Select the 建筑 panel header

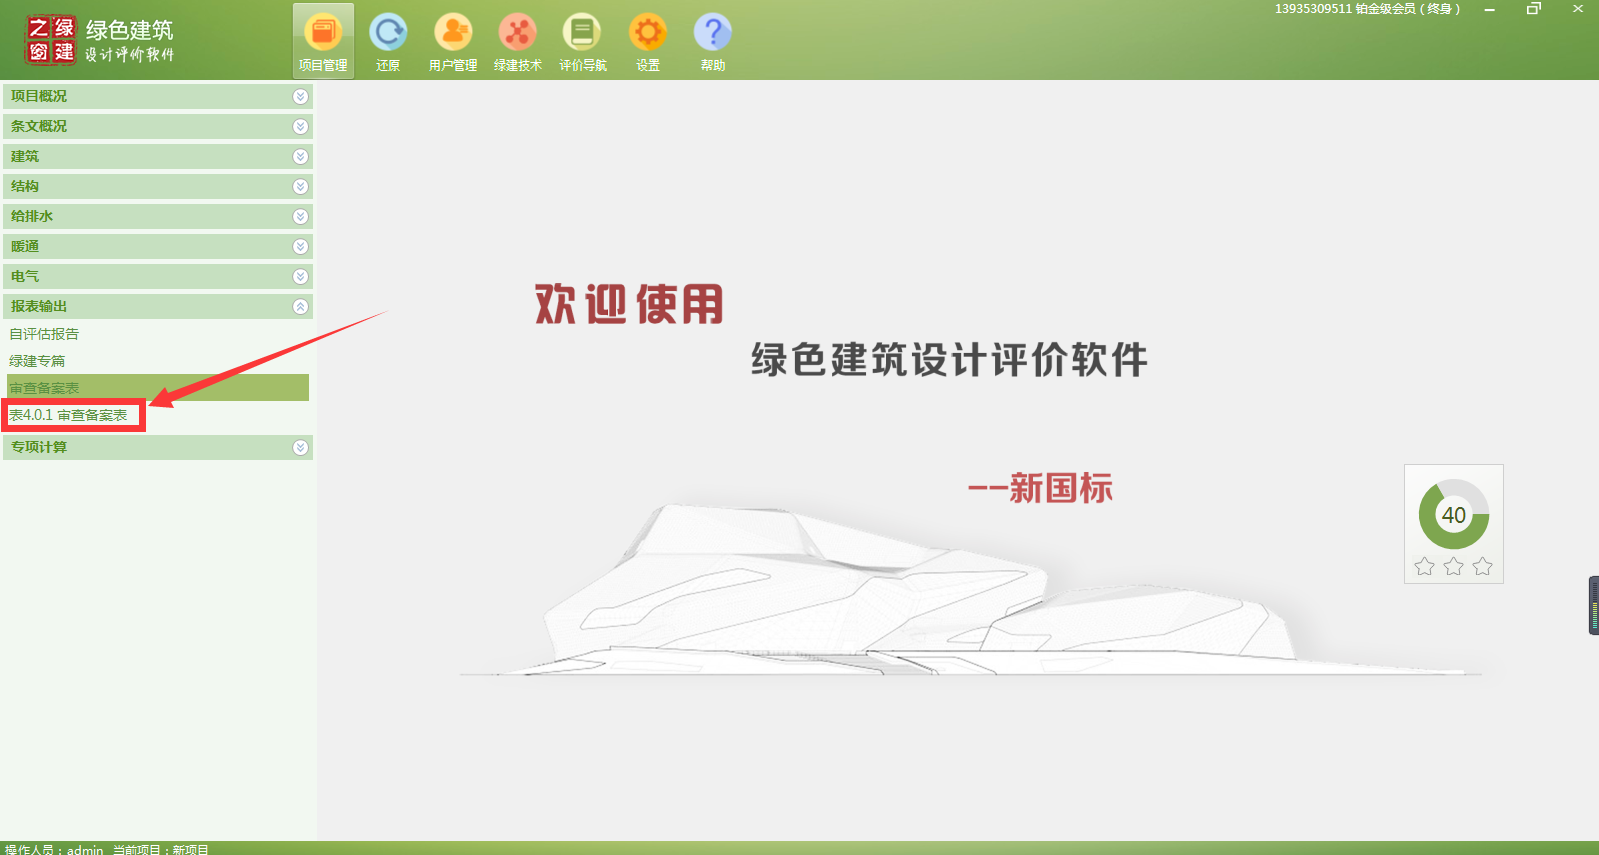(150, 156)
